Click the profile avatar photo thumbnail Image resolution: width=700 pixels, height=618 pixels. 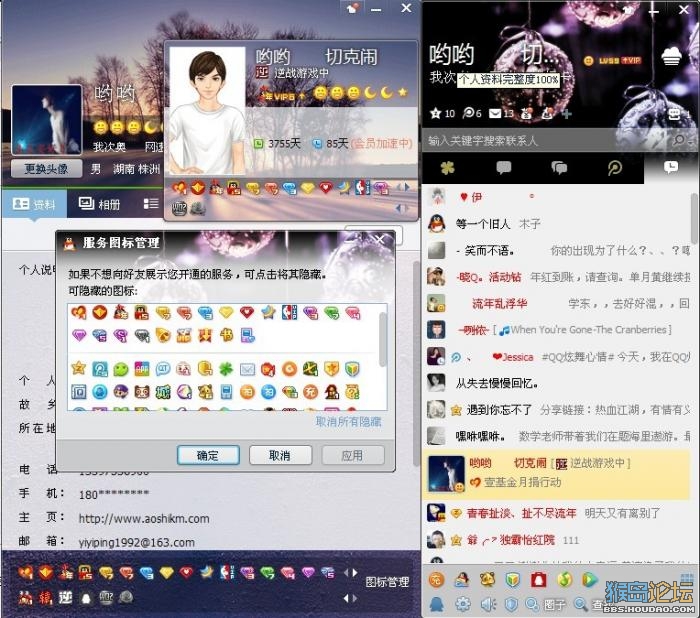pyautogui.click(x=47, y=120)
